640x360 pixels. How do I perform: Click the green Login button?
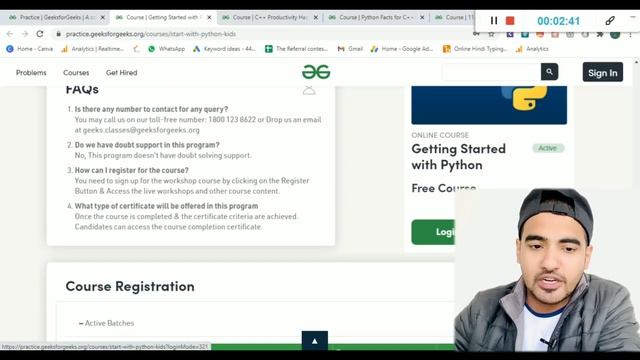click(433, 232)
